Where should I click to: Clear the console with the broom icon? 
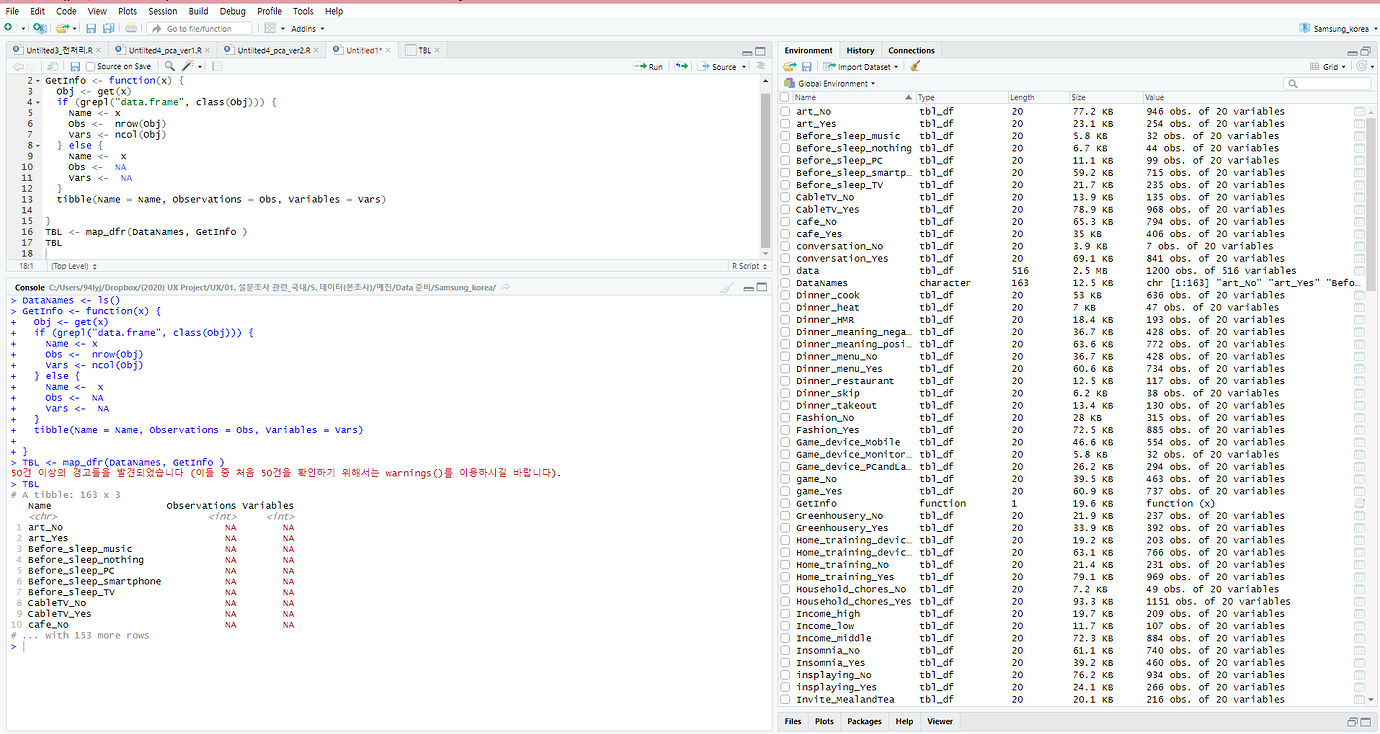(x=728, y=288)
